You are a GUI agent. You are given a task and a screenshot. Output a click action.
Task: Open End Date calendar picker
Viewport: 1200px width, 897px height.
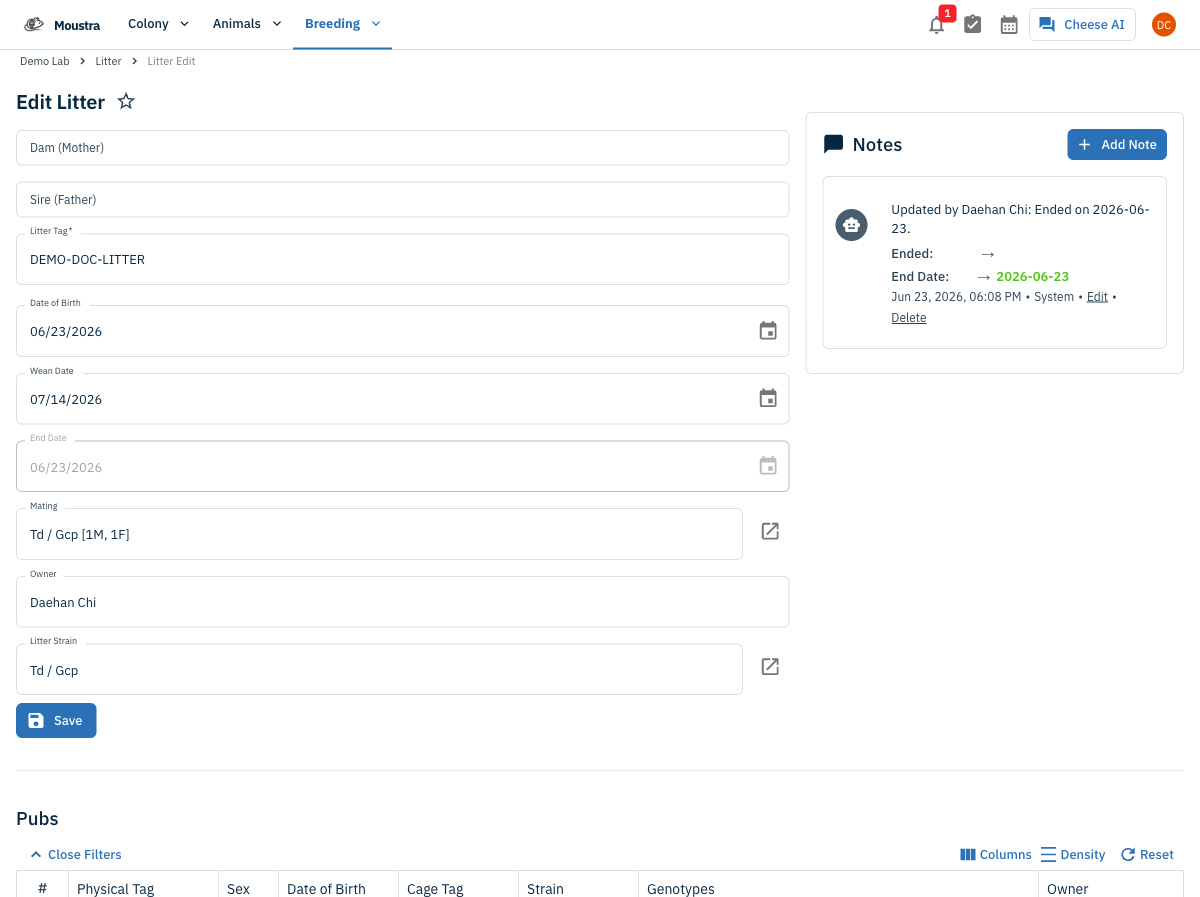click(768, 466)
